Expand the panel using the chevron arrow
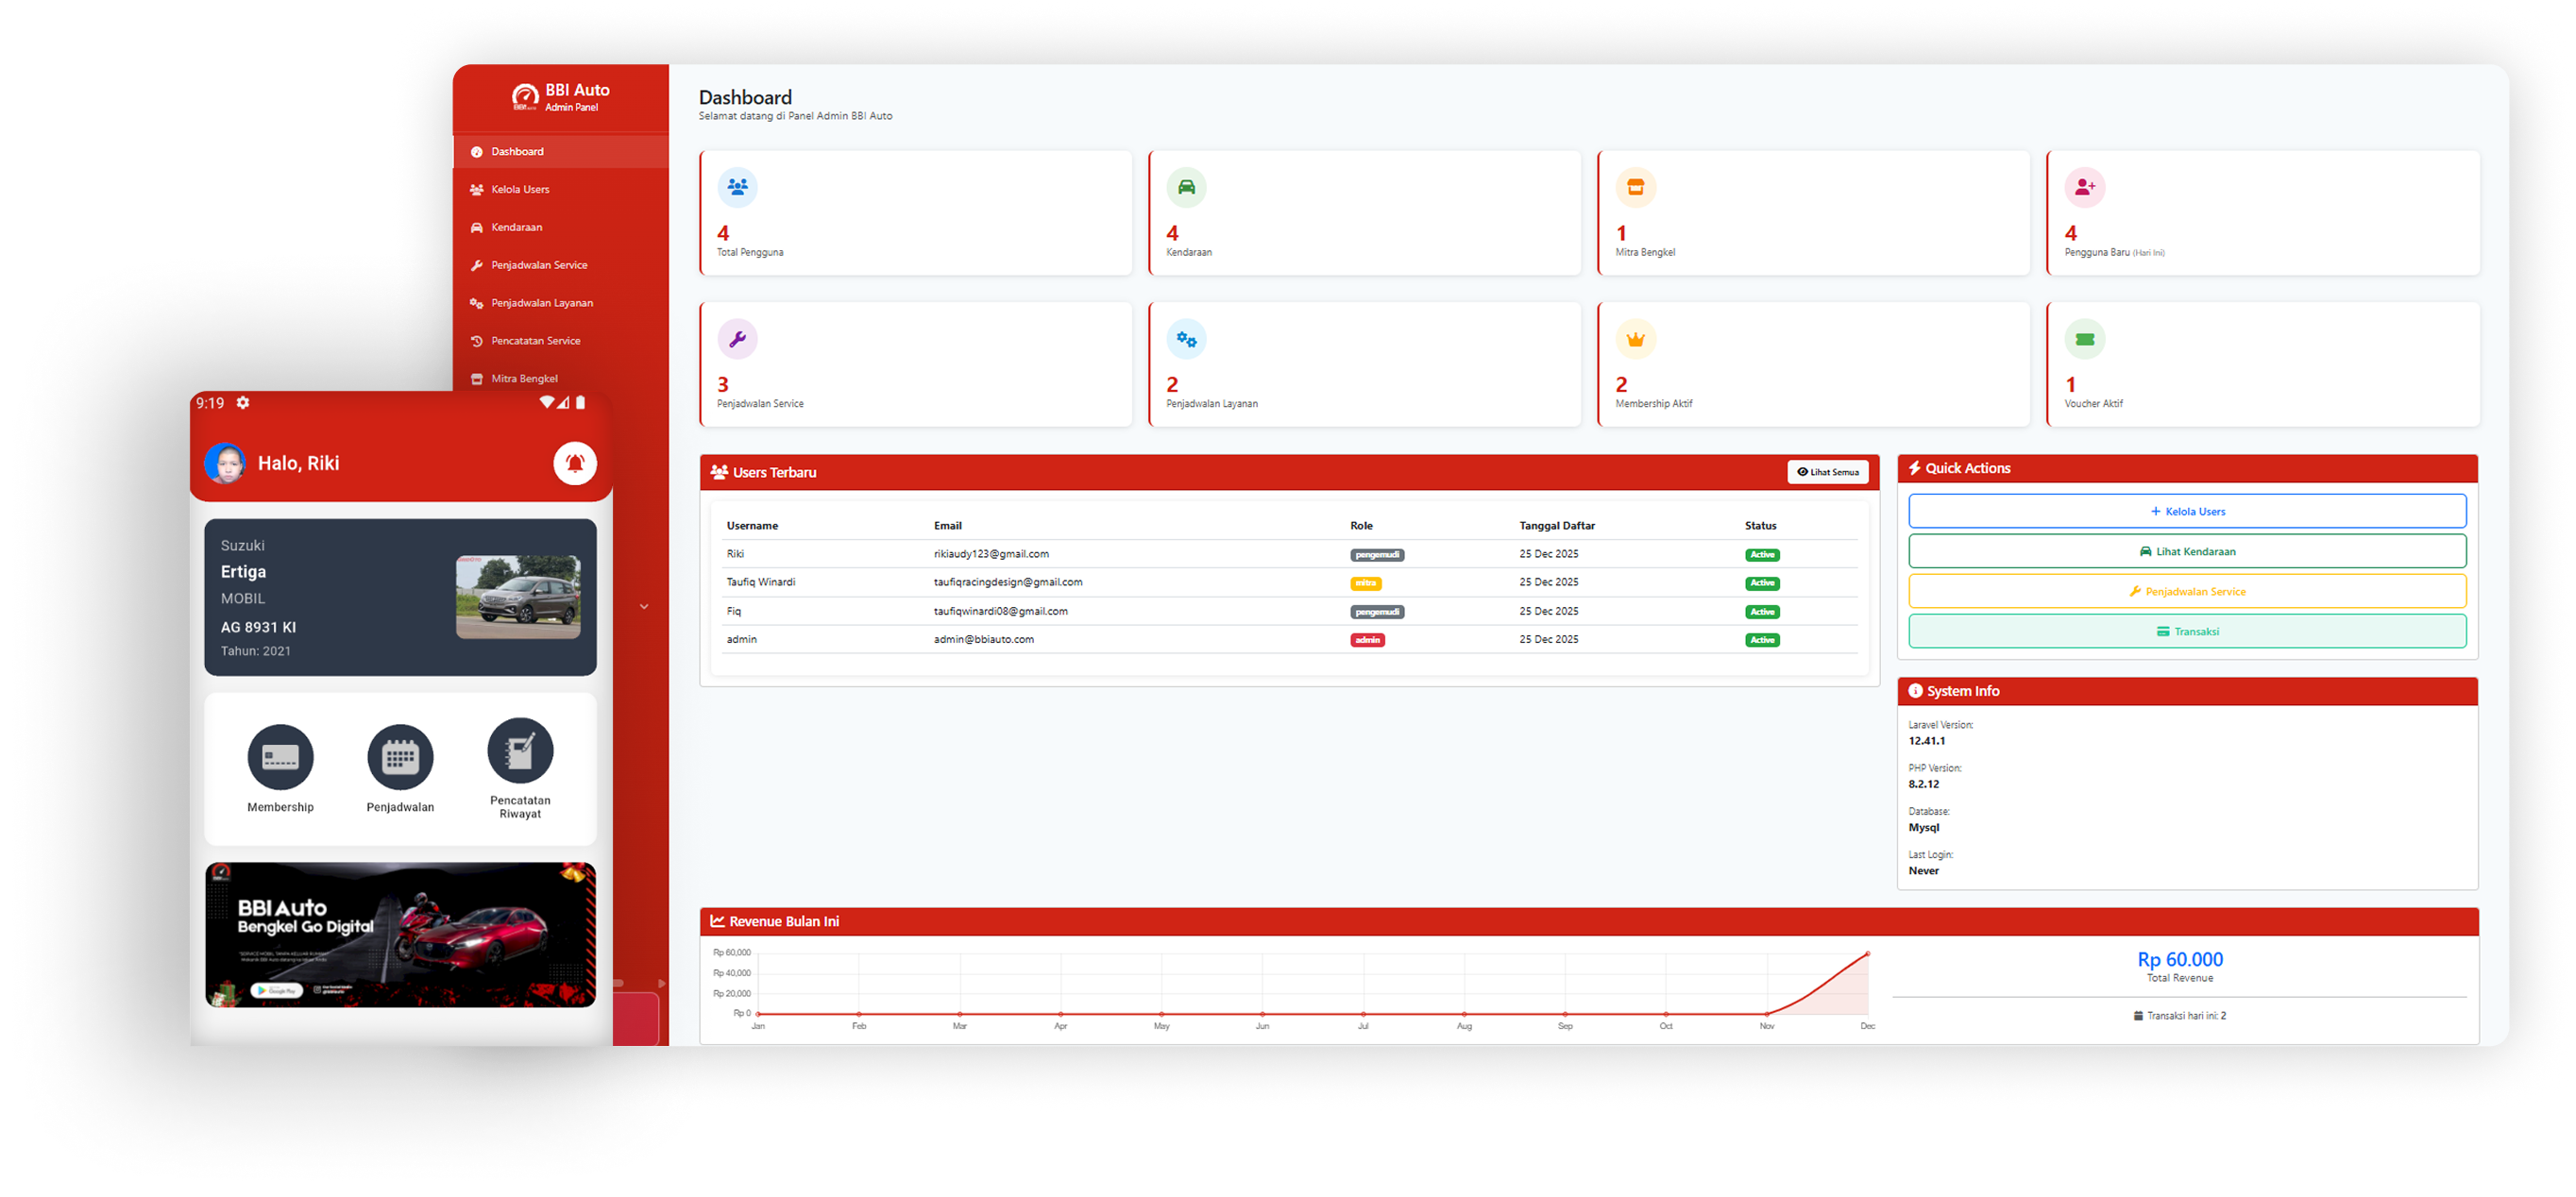The image size is (2576, 1197). 644,606
